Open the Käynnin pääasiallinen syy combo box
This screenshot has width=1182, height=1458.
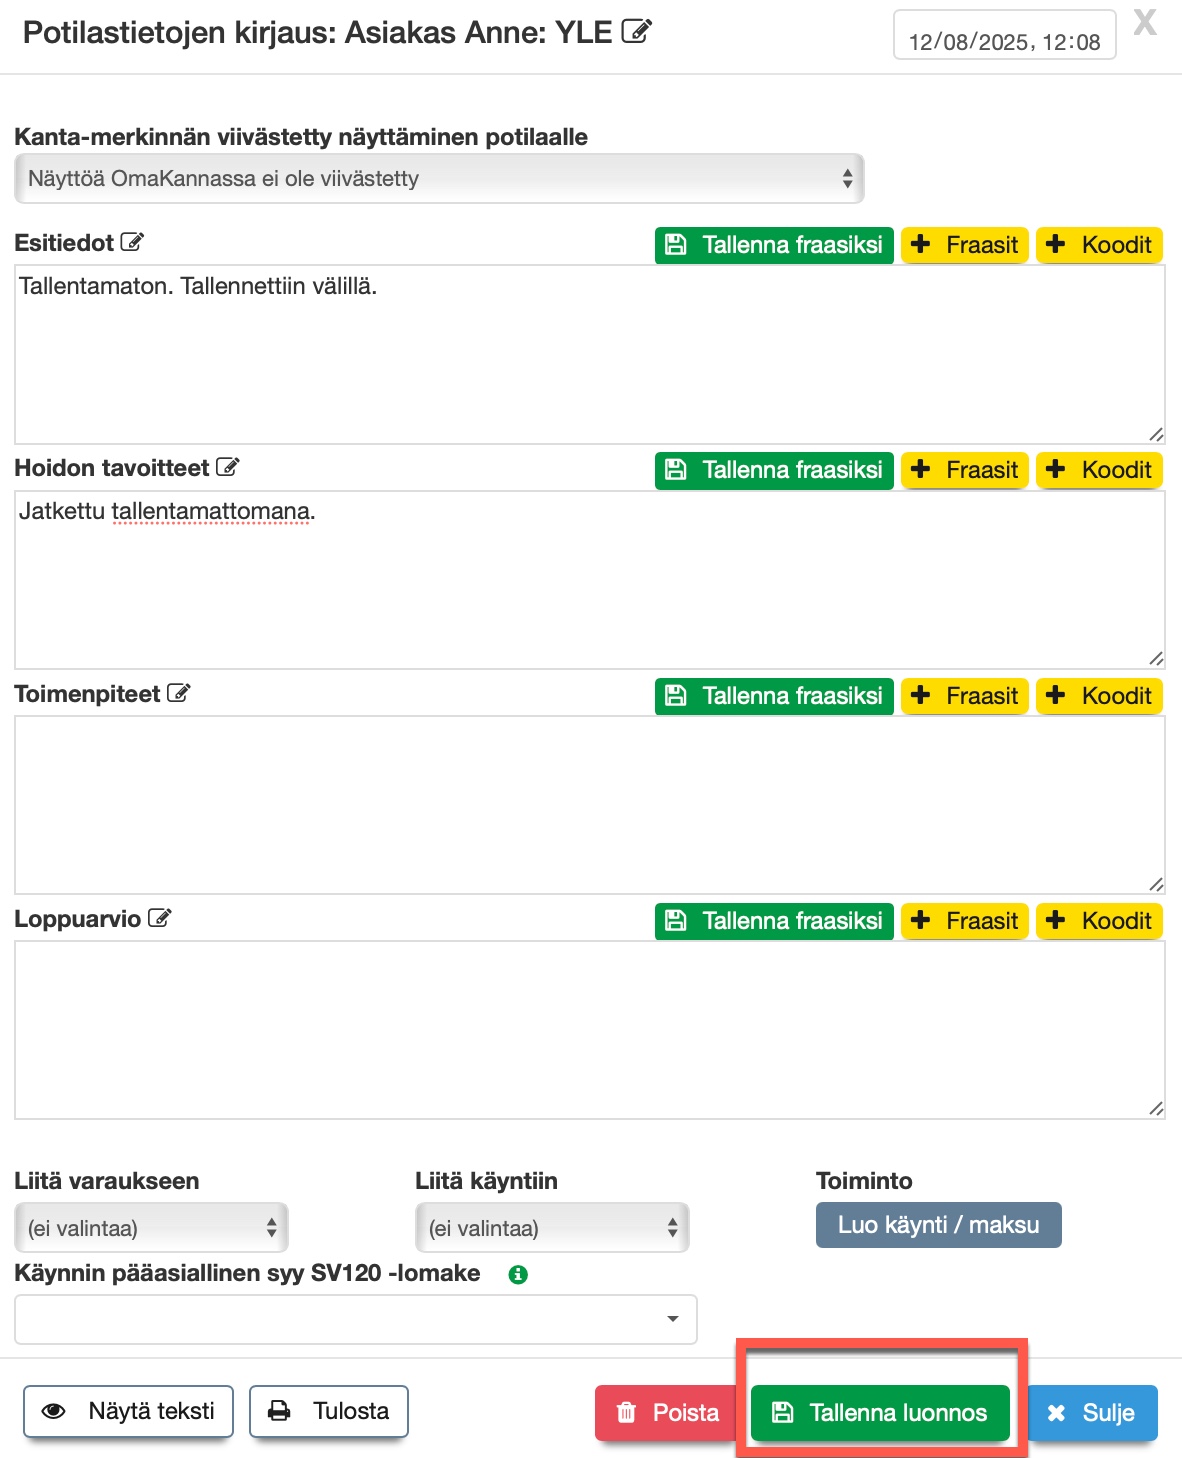coord(355,1319)
